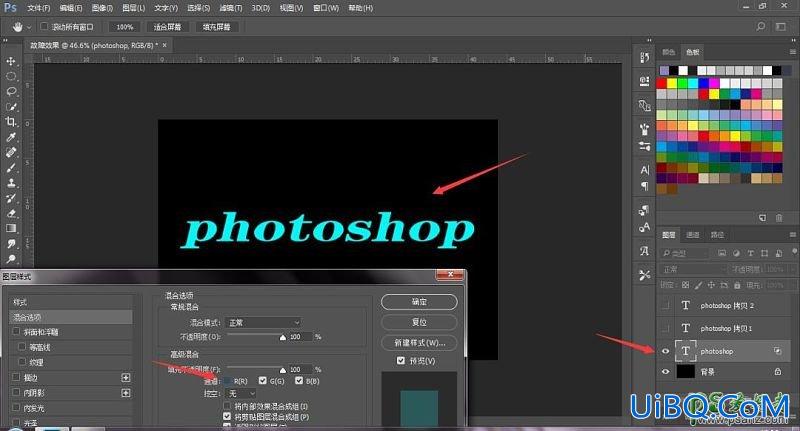This screenshot has width=800, height=431.
Task: Open Swatches panel flyout menu
Action: click(792, 52)
